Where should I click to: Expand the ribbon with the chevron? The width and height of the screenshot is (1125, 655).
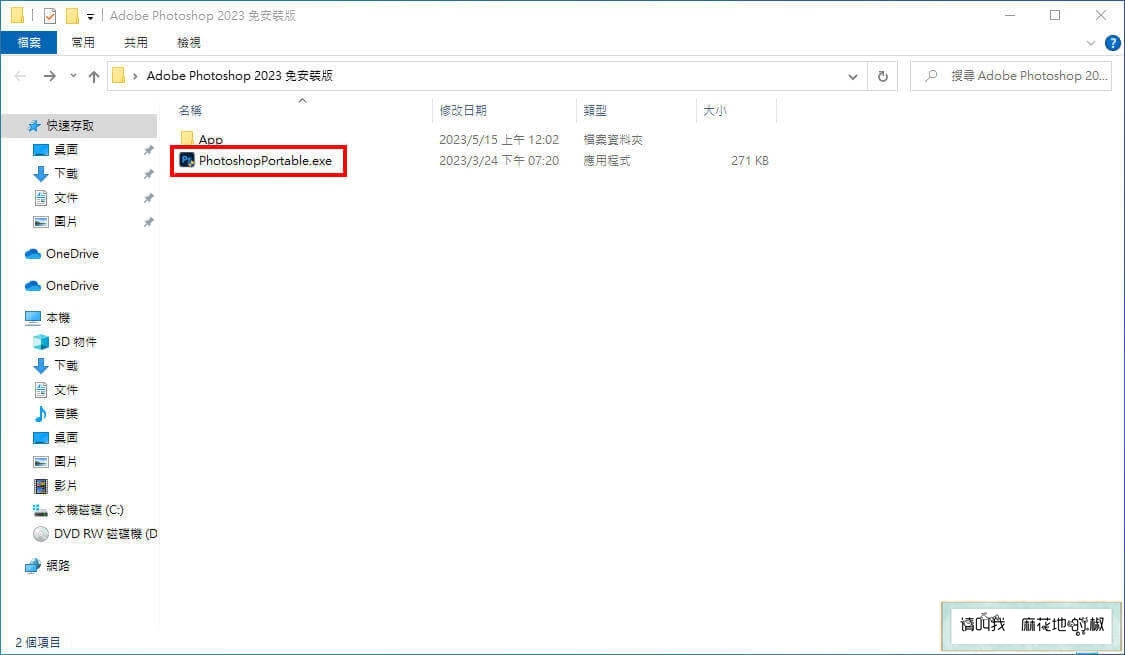tap(1091, 43)
